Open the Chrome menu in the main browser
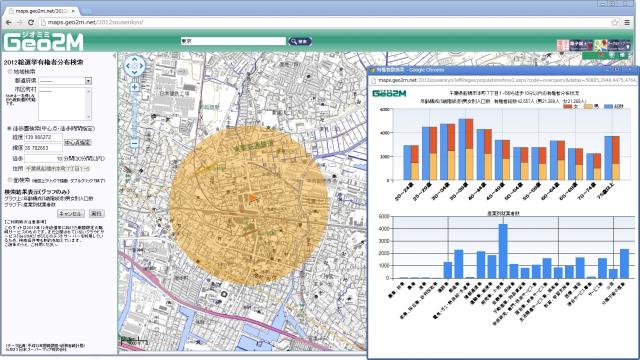640x360 pixels. click(627, 22)
